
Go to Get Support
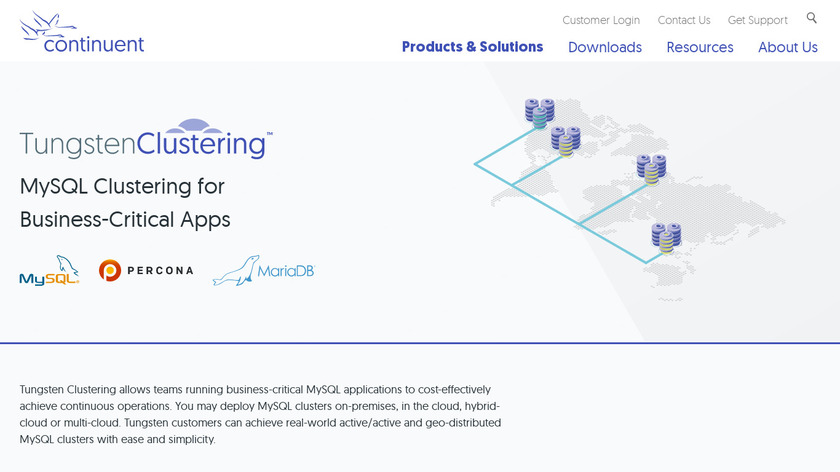pyautogui.click(x=758, y=20)
